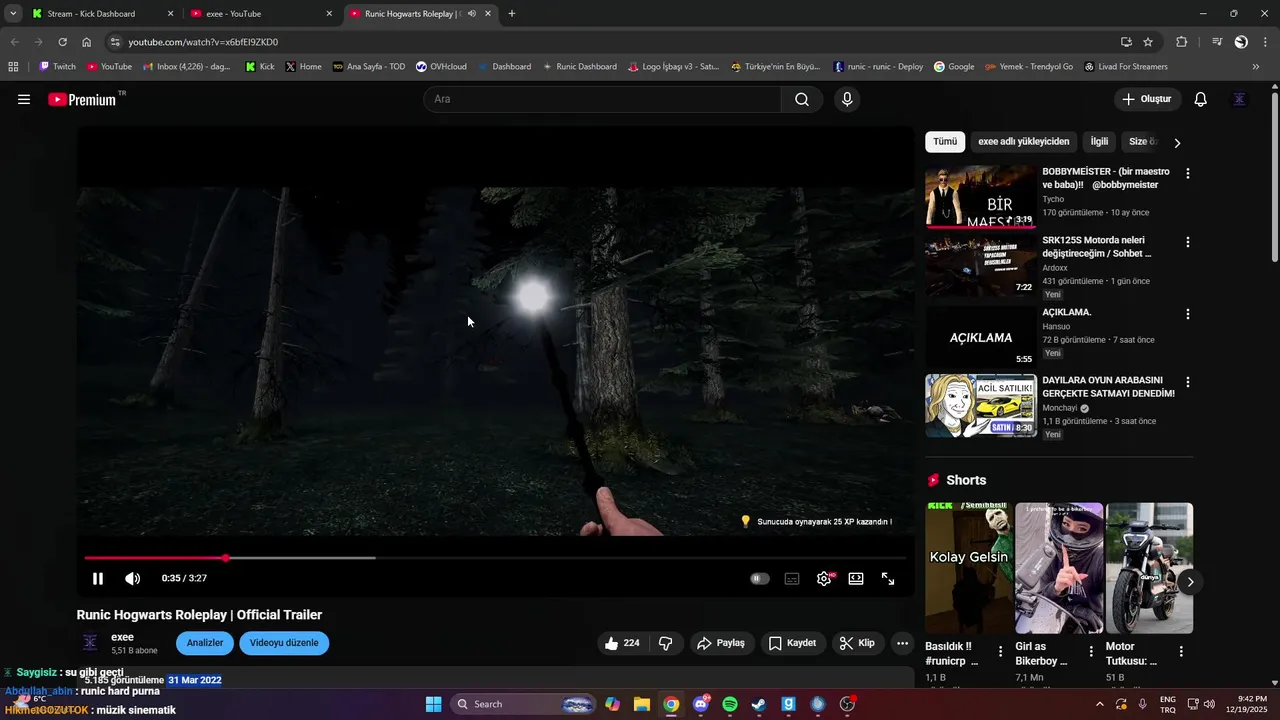Screen dimensions: 1280x720
Task: Click the address bar URL
Action: [203, 42]
